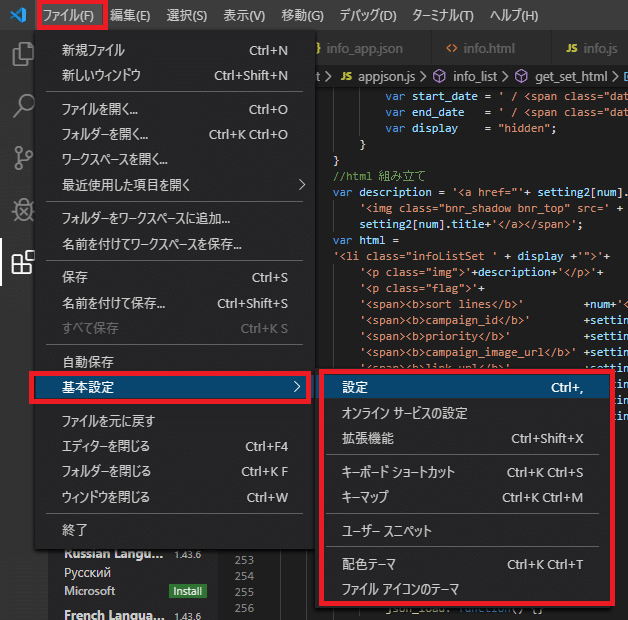The image size is (628, 620).
Task: Open the ターミナル(T) menu
Action: tap(443, 16)
